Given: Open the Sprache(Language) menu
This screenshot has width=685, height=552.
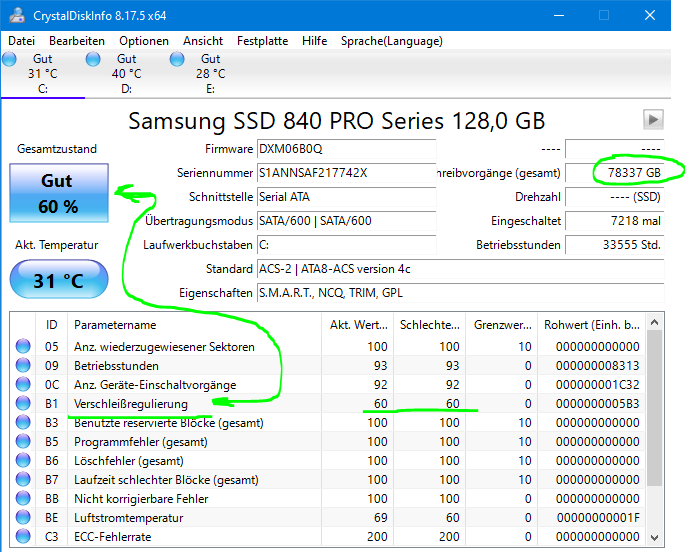Looking at the screenshot, I should [x=391, y=41].
